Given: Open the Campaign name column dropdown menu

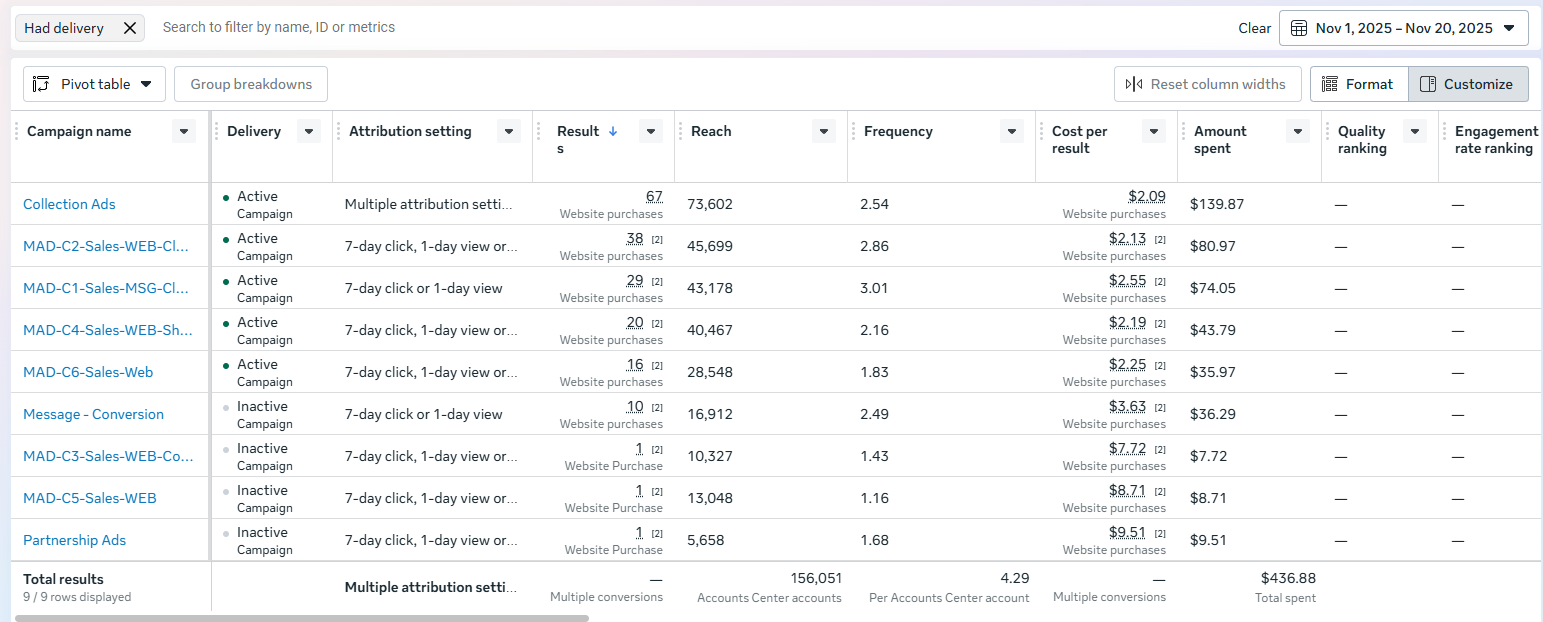Looking at the screenshot, I should point(184,131).
